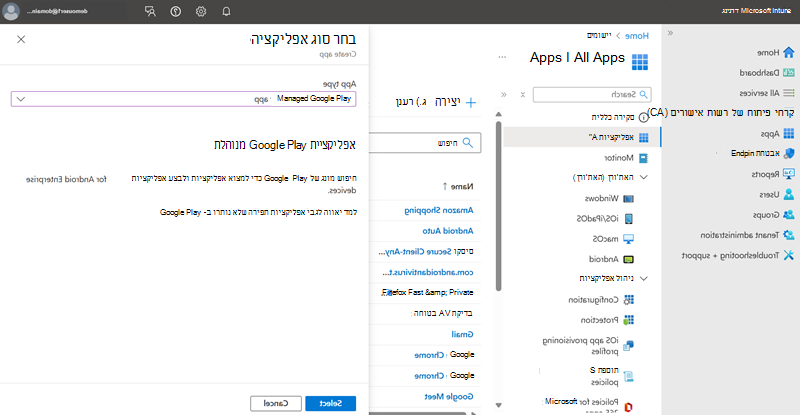
Task: Click the sidebar scrollbar down arrow
Action: tap(498, 405)
